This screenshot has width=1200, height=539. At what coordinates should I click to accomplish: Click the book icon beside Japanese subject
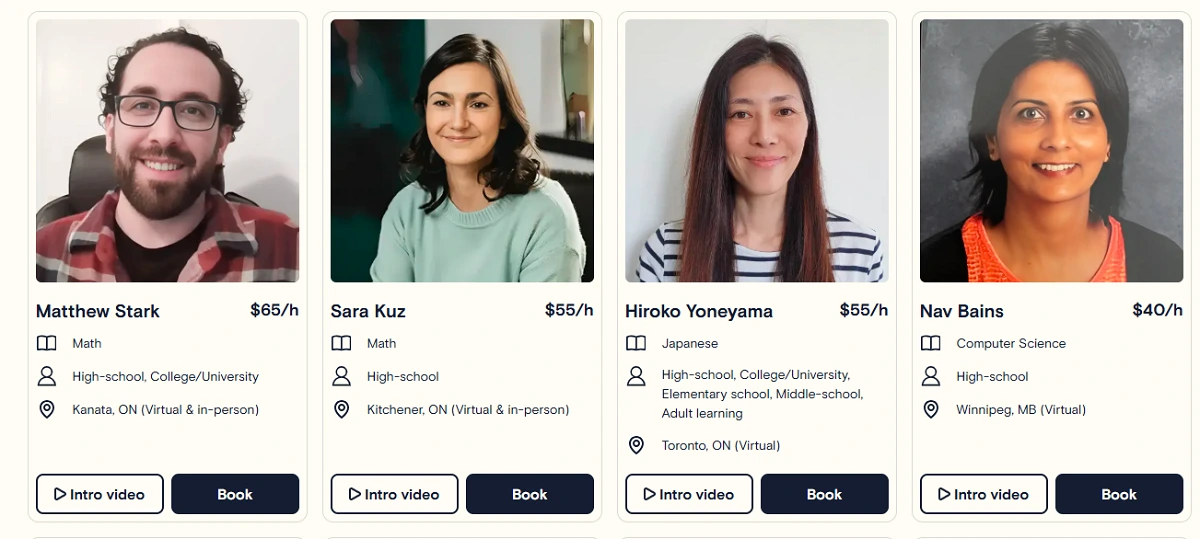pyautogui.click(x=636, y=343)
